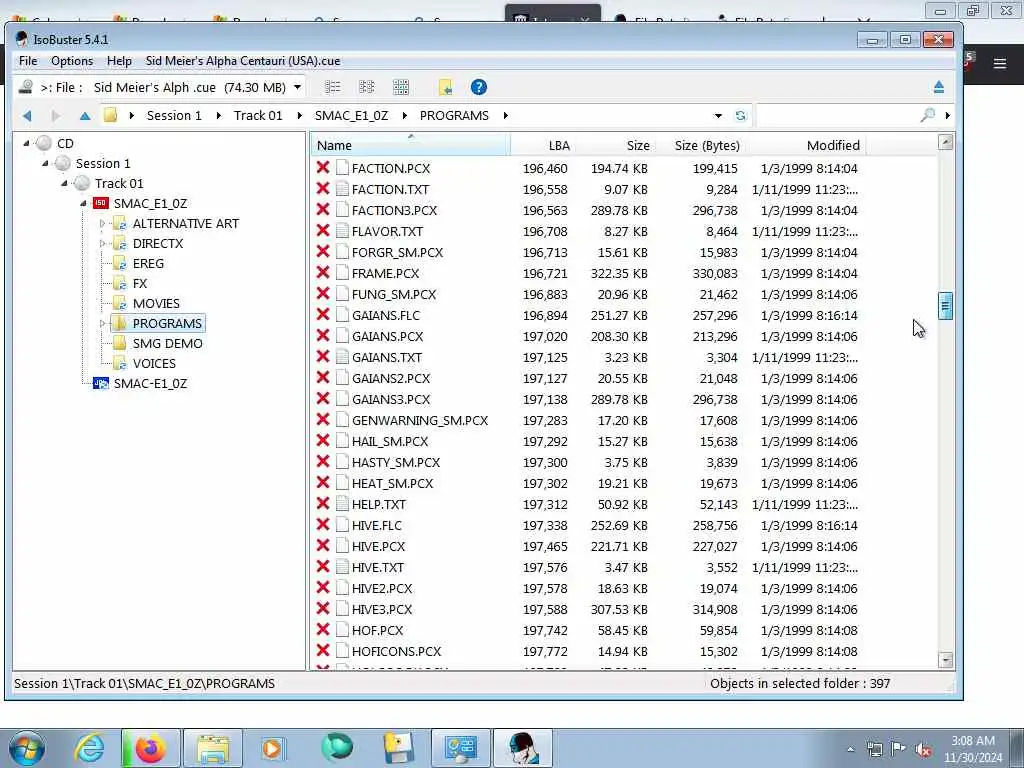Select the EREG folder in the tree
Image resolution: width=1024 pixels, height=768 pixels.
[x=148, y=263]
